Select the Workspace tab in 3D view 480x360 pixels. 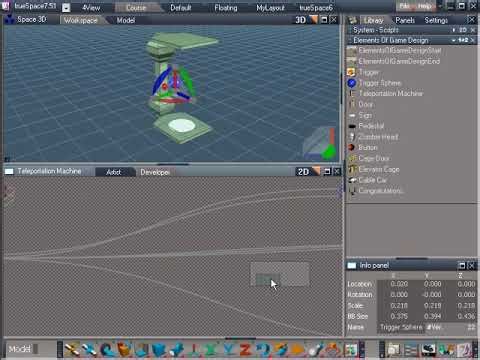coord(81,20)
